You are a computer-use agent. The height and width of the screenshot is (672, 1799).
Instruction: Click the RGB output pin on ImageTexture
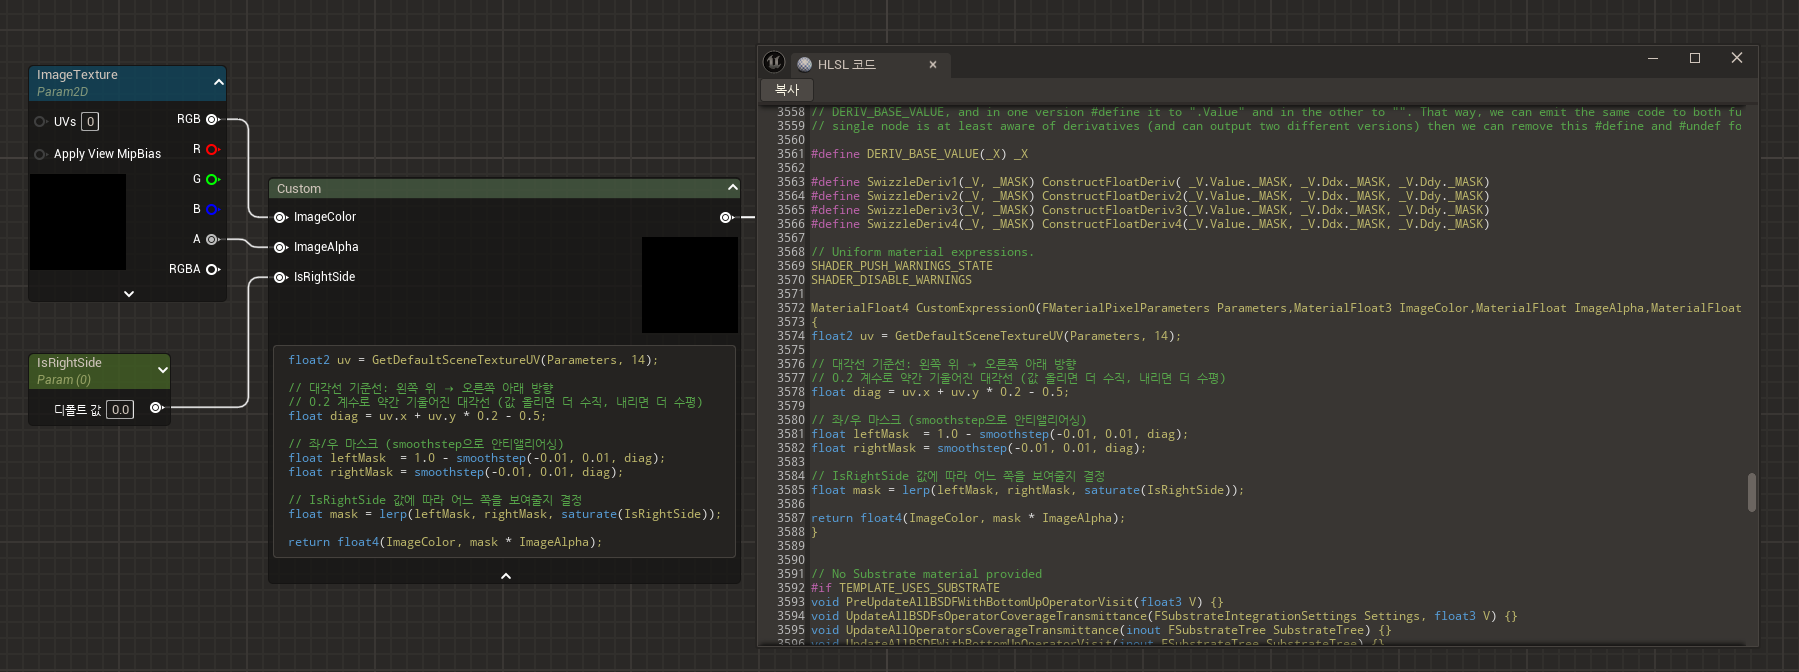pyautogui.click(x=212, y=120)
